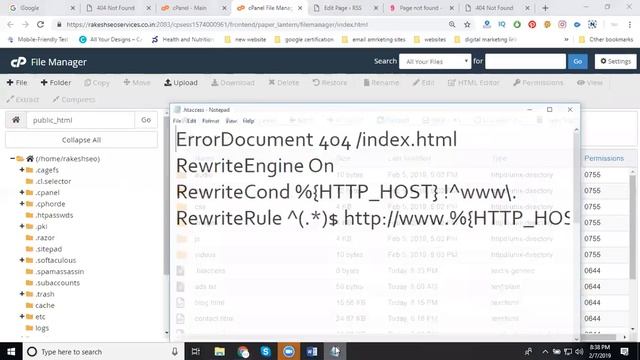Open the Windows Start menu
Image resolution: width=640 pixels, height=360 pixels.
11,351
